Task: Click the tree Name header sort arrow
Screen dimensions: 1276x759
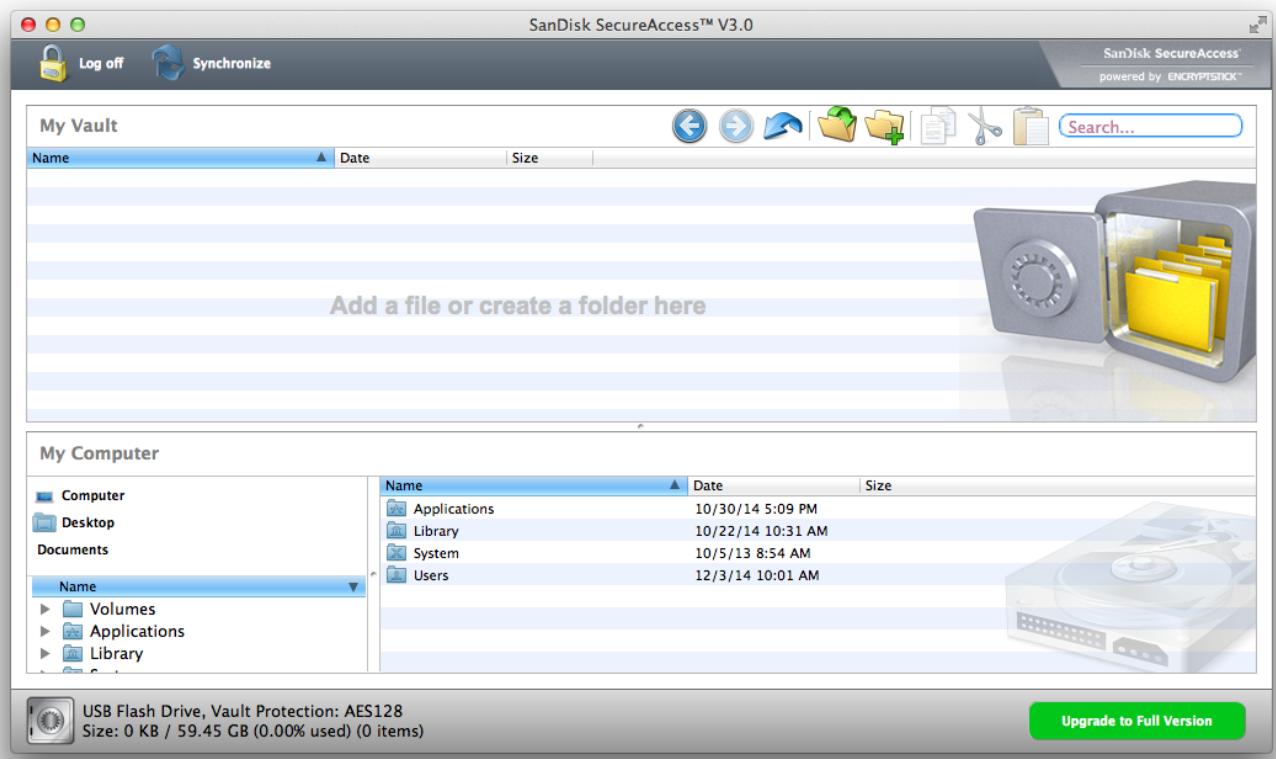Action: tap(352, 587)
